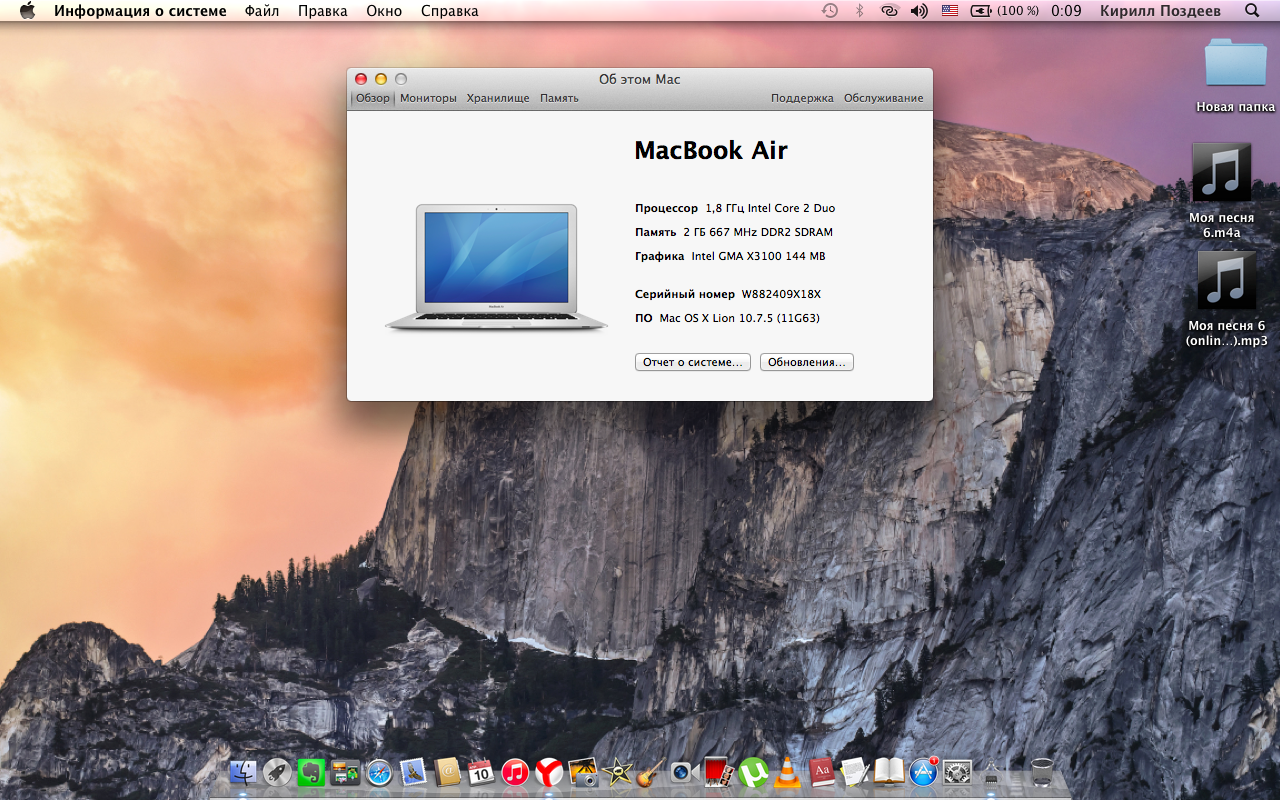
Task: Open the Поддержка link
Action: [x=802, y=98]
